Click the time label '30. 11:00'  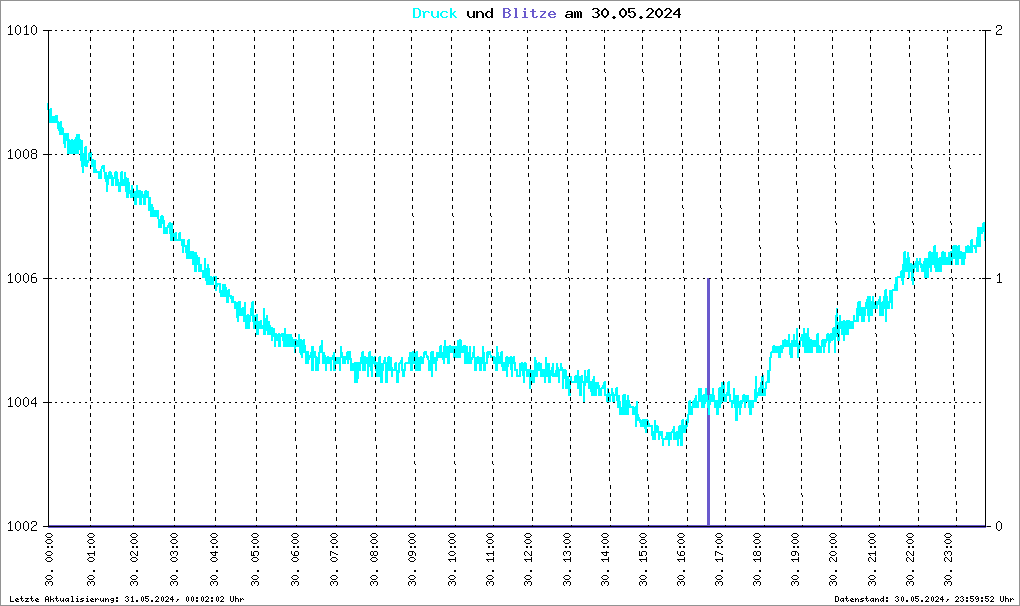(x=490, y=560)
